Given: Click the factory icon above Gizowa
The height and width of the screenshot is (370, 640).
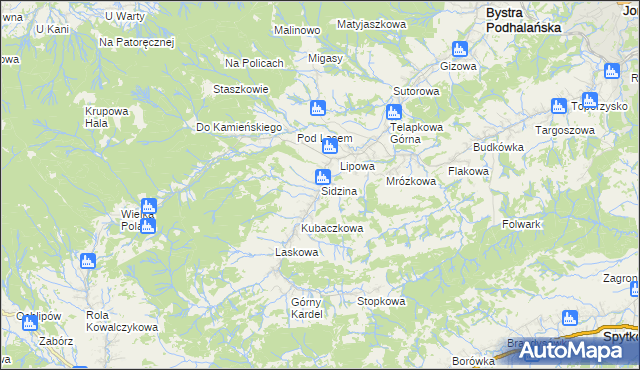Looking at the screenshot, I should click(460, 49).
